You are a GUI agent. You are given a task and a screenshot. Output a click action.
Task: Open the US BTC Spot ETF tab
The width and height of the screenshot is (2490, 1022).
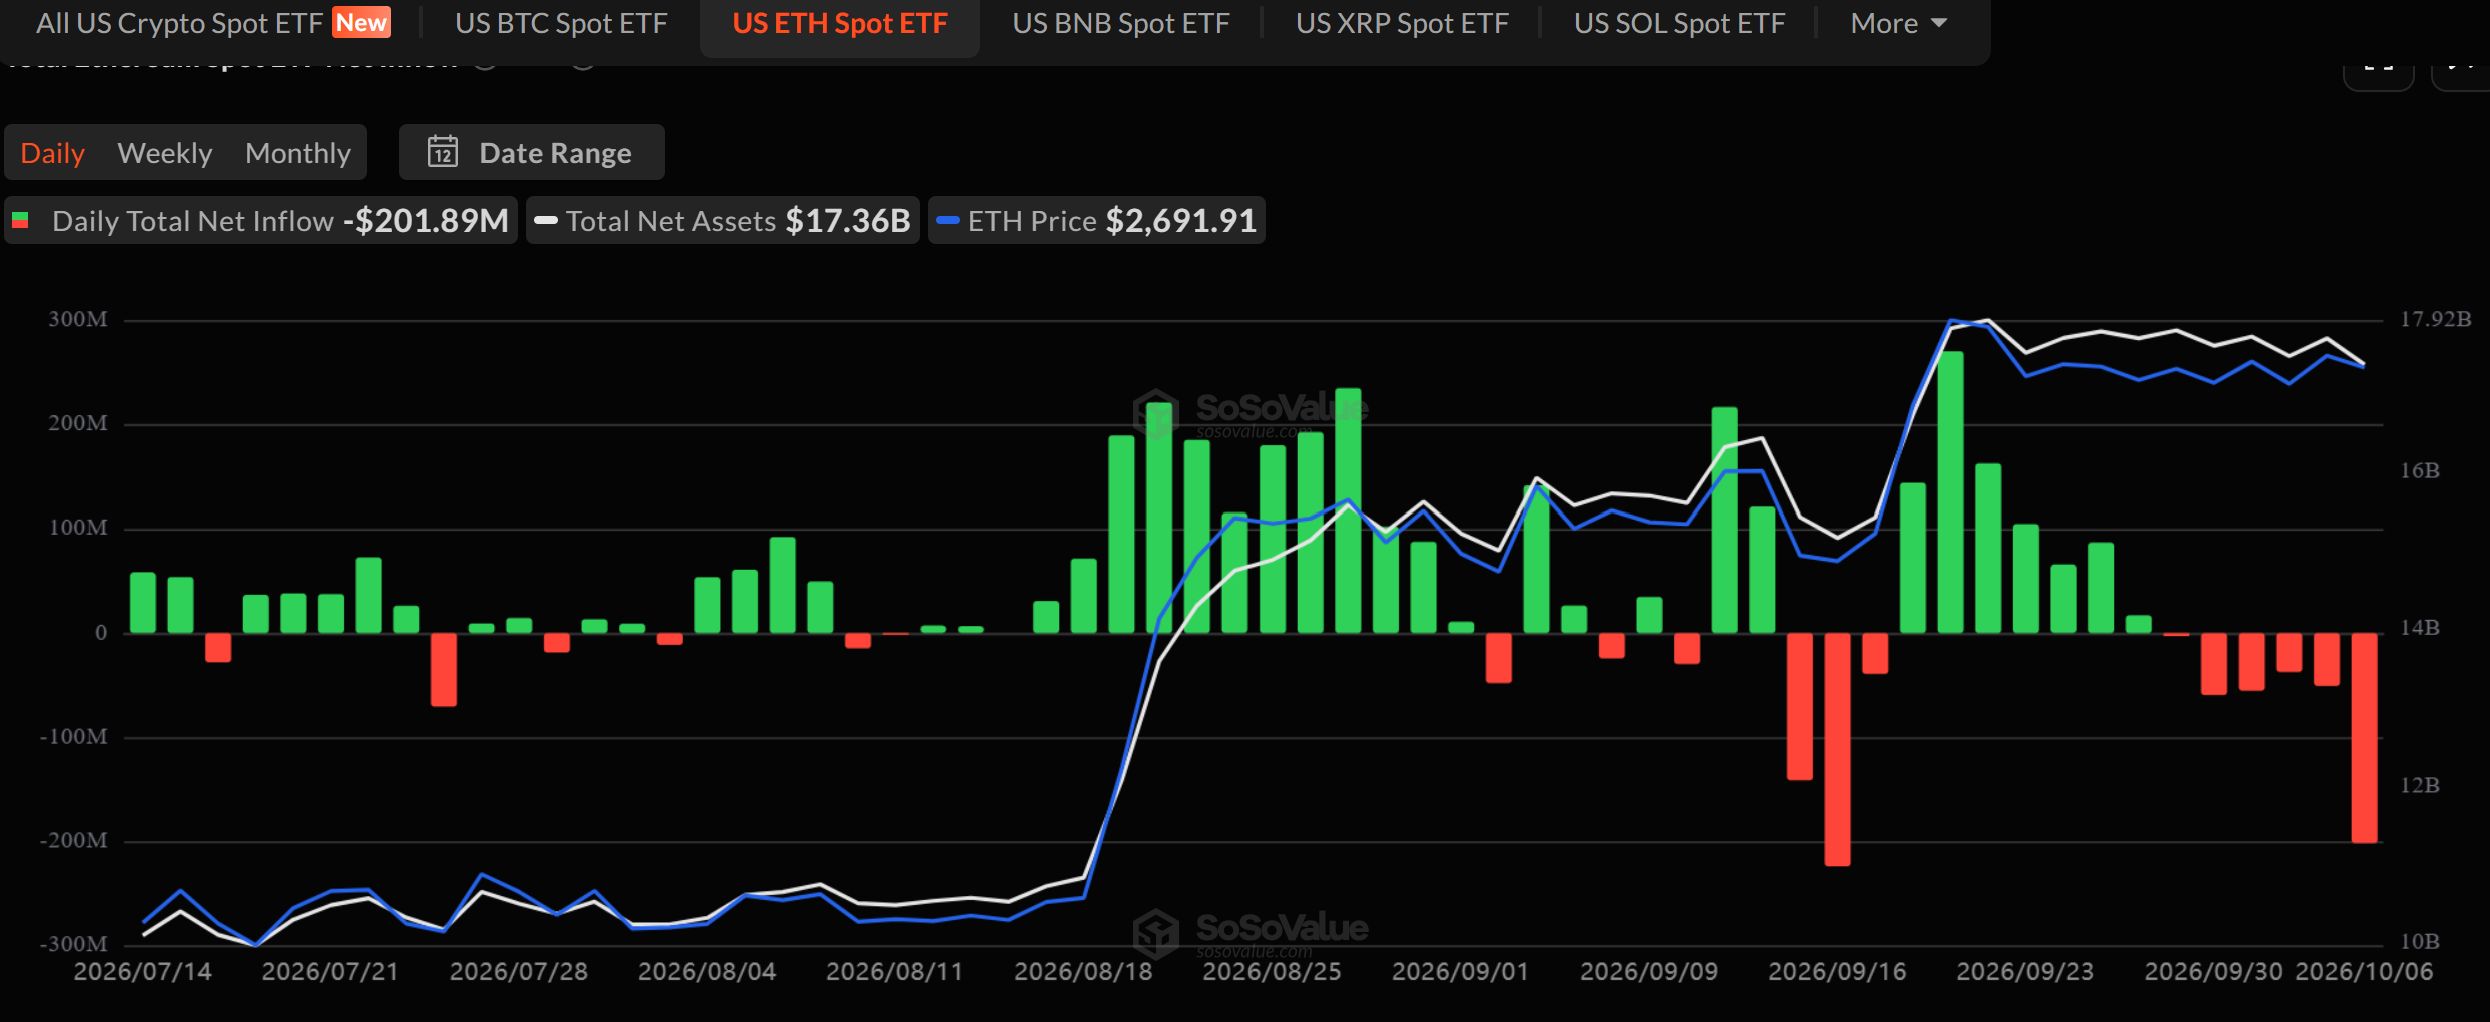coord(561,23)
